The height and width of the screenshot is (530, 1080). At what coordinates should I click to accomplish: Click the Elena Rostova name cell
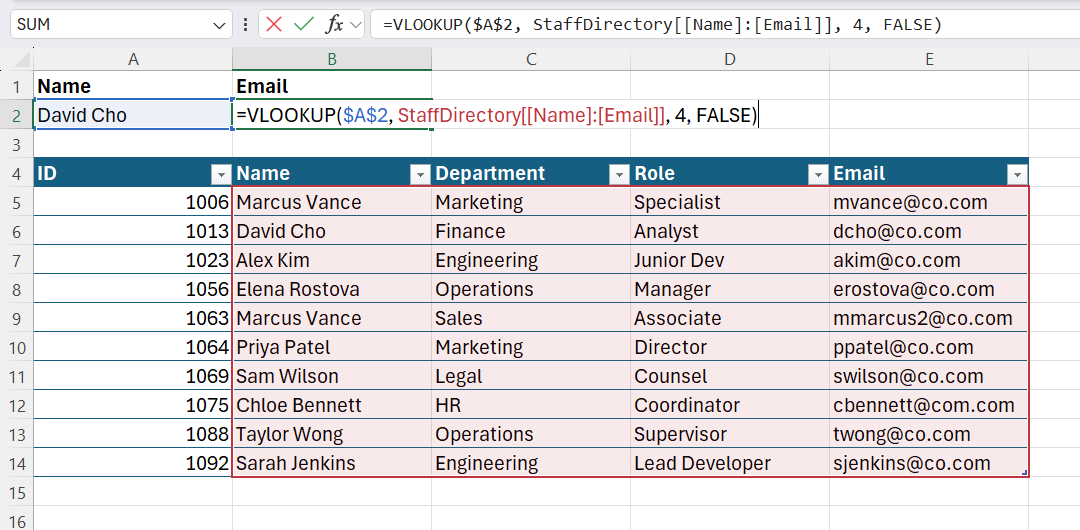click(x=332, y=289)
